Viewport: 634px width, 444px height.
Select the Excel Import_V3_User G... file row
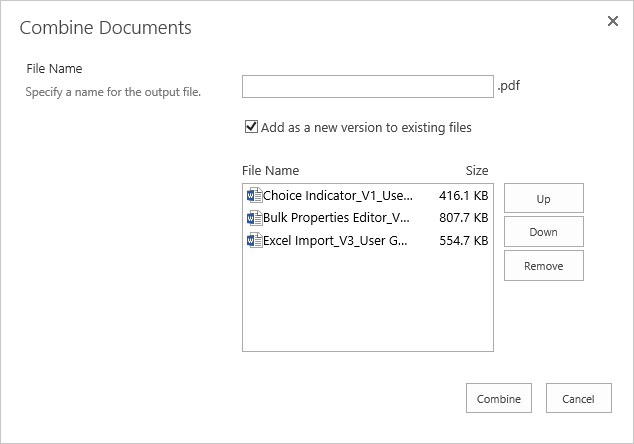pyautogui.click(x=368, y=241)
